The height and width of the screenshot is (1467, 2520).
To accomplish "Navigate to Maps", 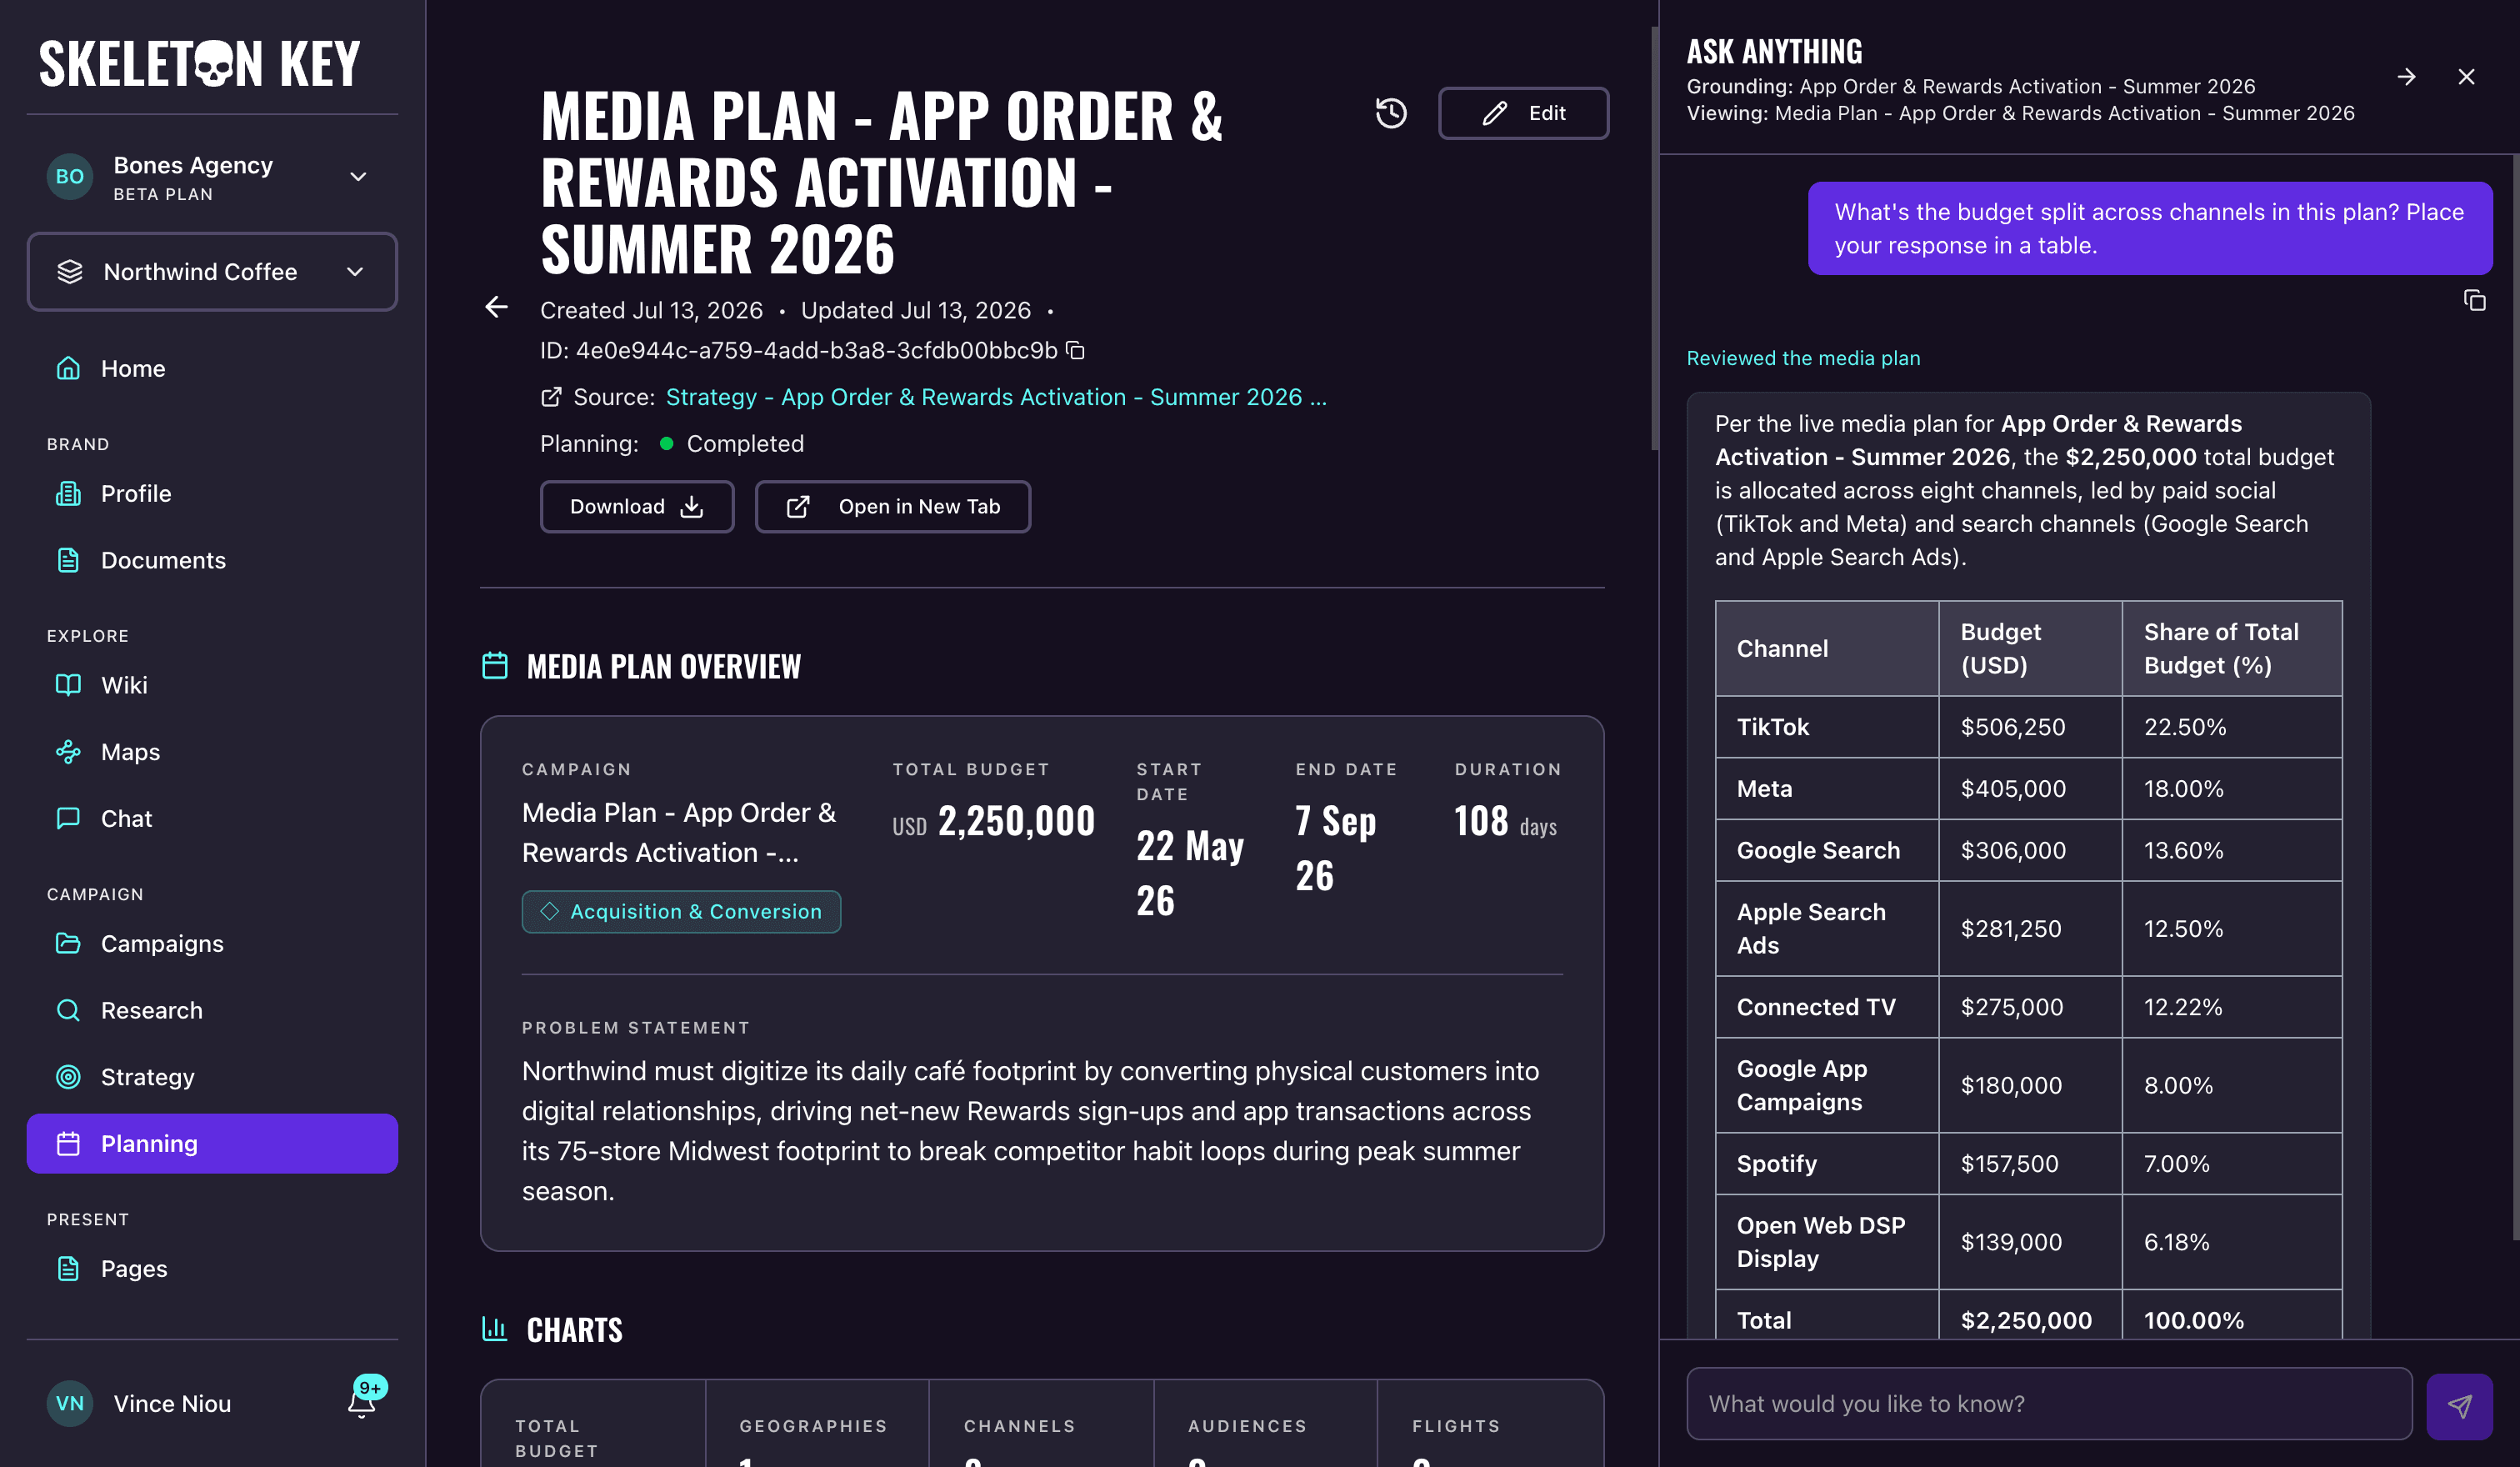I will click(x=212, y=752).
